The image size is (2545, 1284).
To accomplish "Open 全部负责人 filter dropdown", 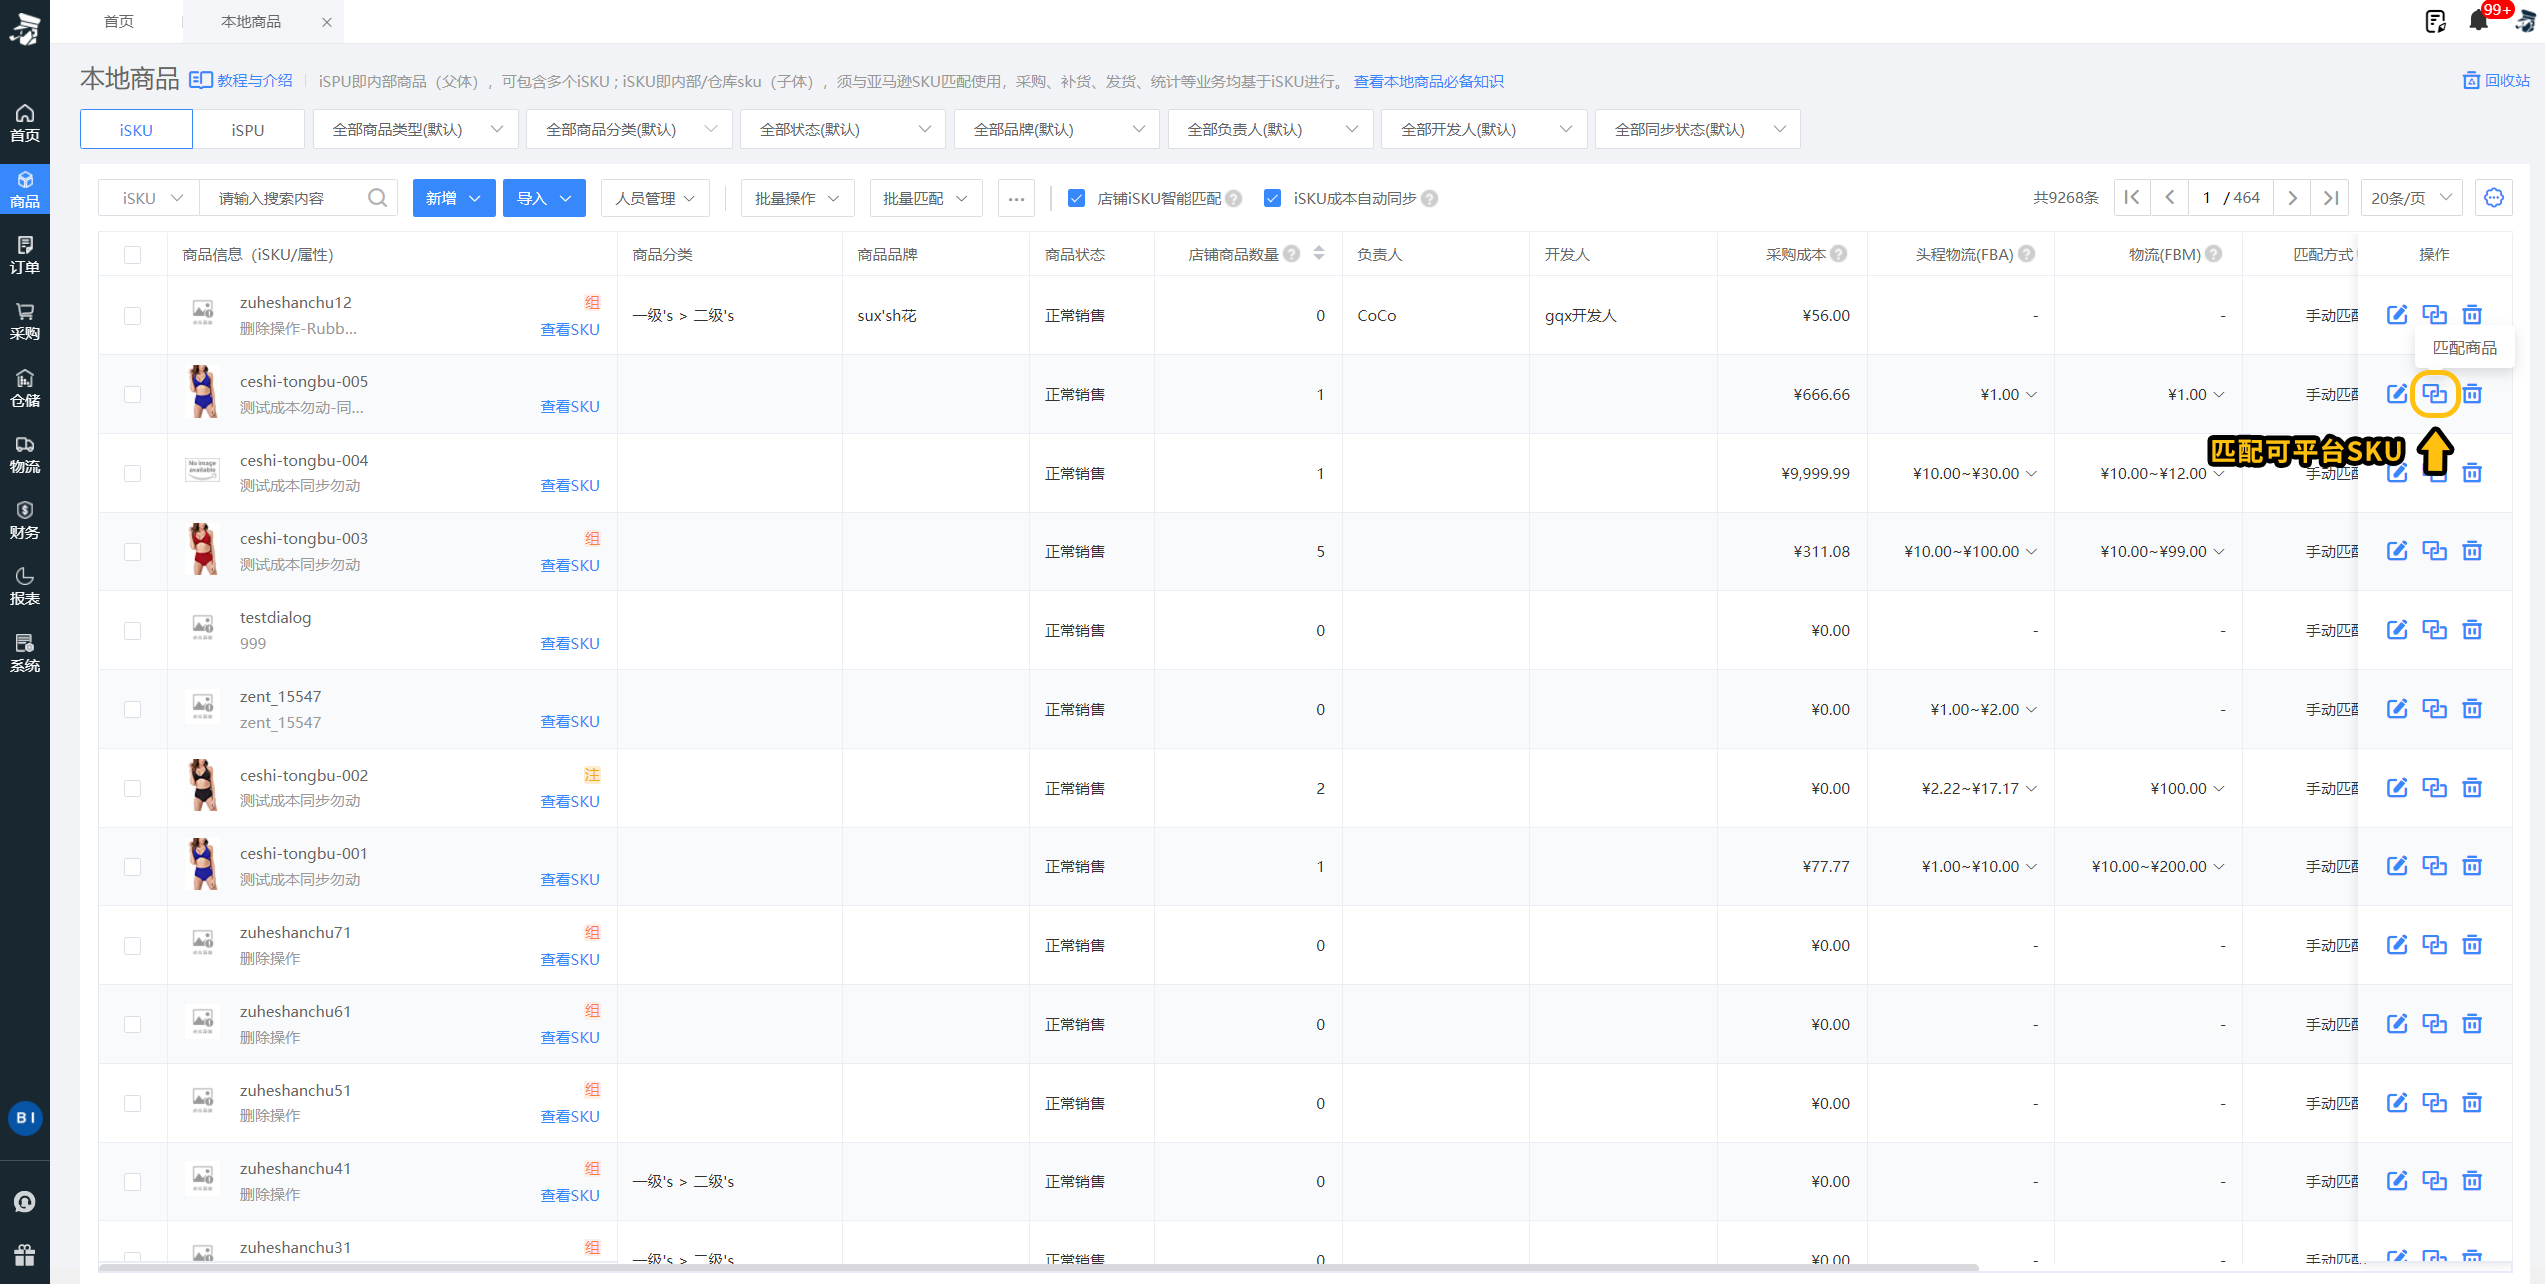I will [x=1270, y=130].
